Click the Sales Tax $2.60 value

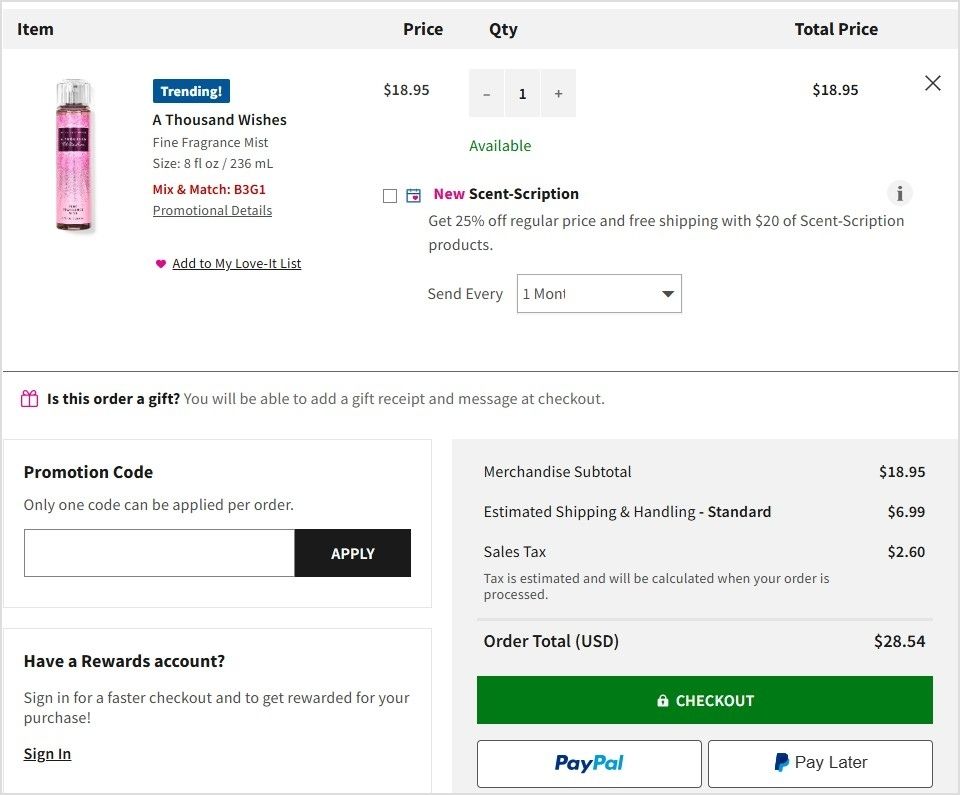906,552
